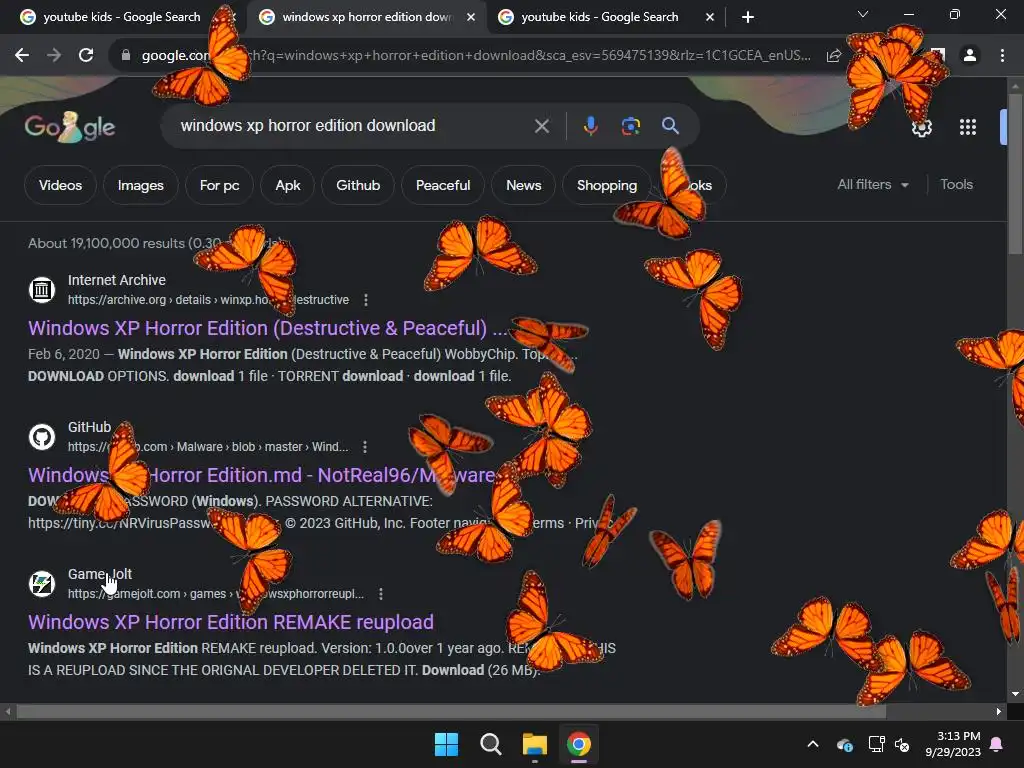
Task: Open the search Tools option
Action: 956,185
